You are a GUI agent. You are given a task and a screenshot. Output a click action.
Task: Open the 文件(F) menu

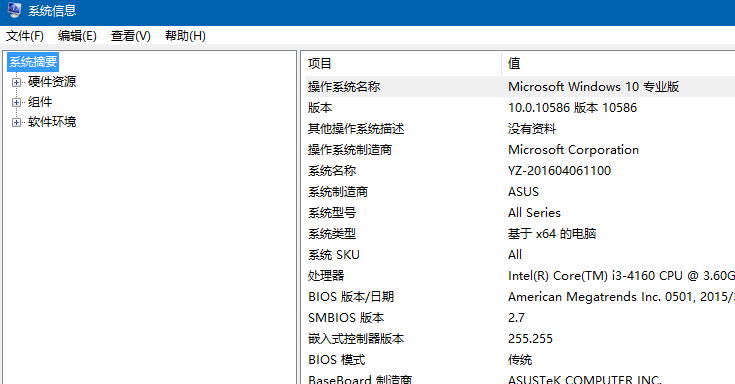[25, 36]
